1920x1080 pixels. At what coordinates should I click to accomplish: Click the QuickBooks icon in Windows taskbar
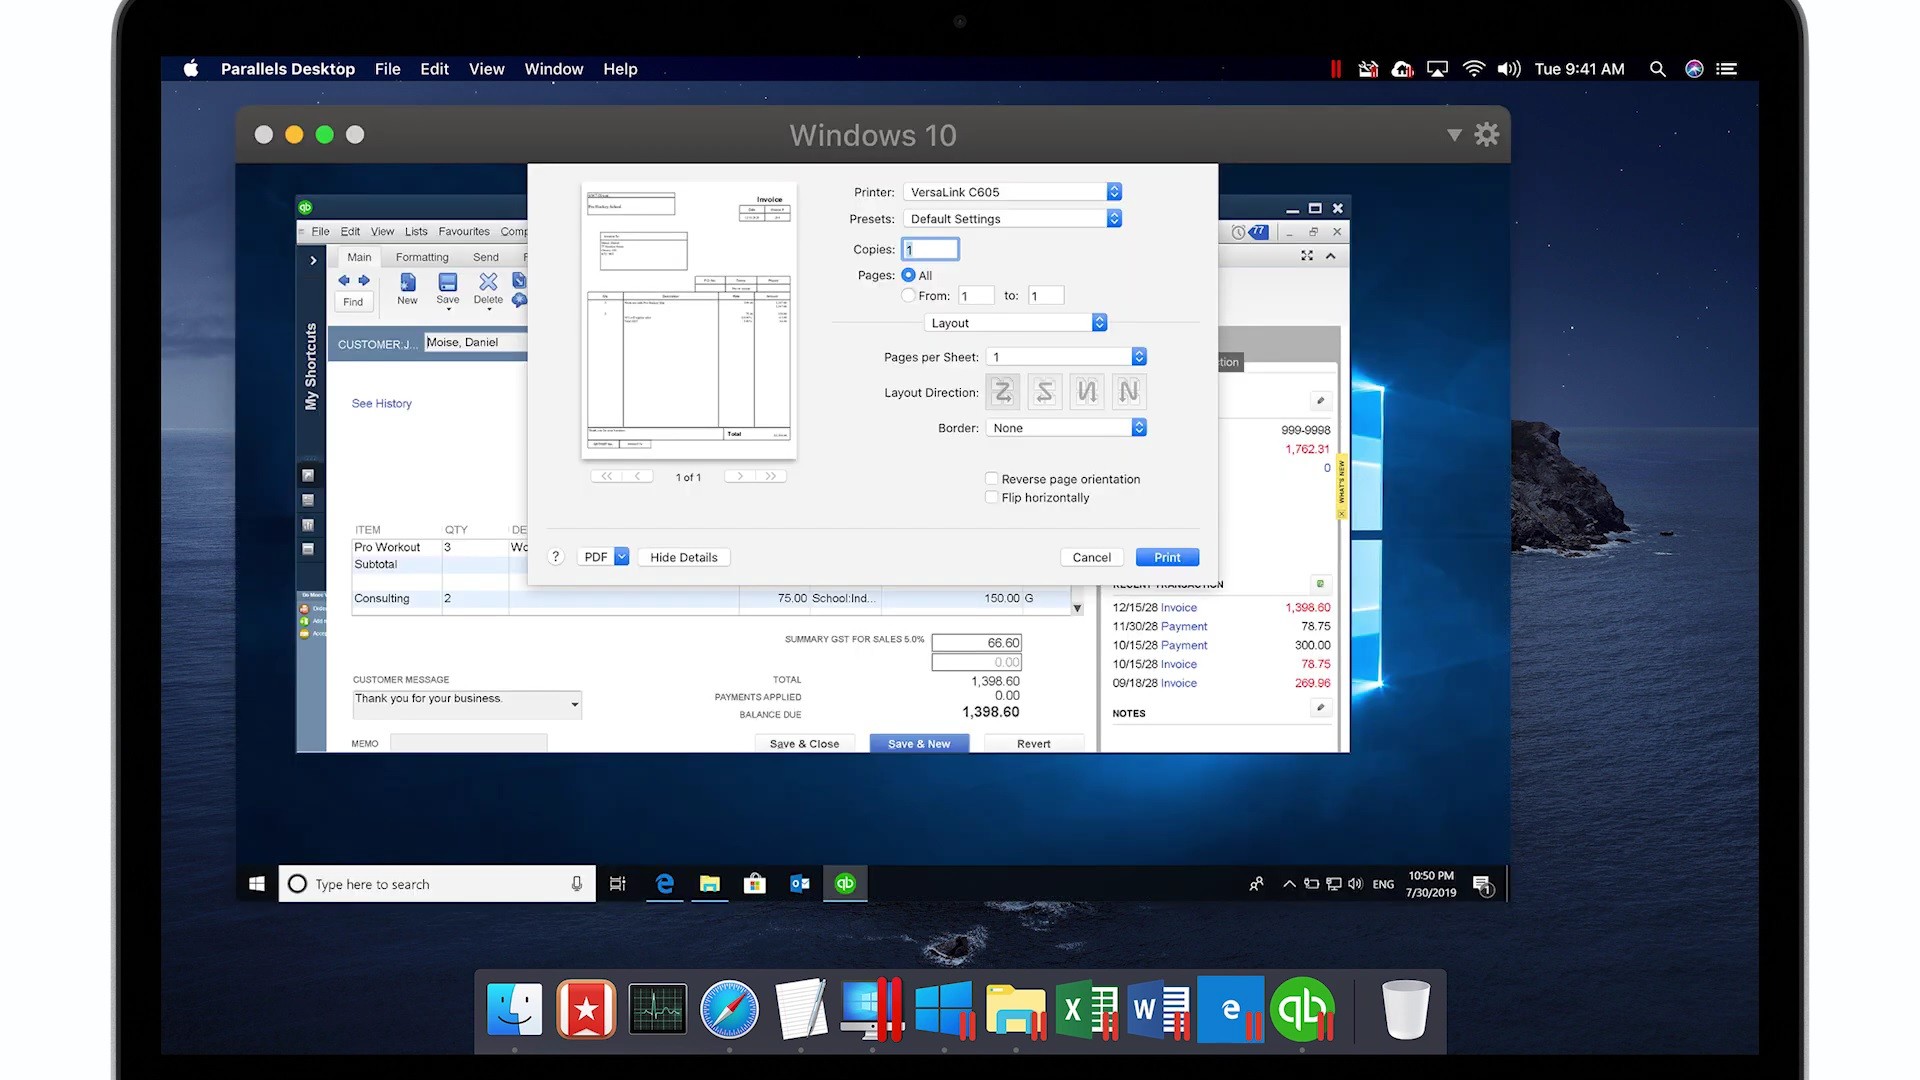(845, 884)
